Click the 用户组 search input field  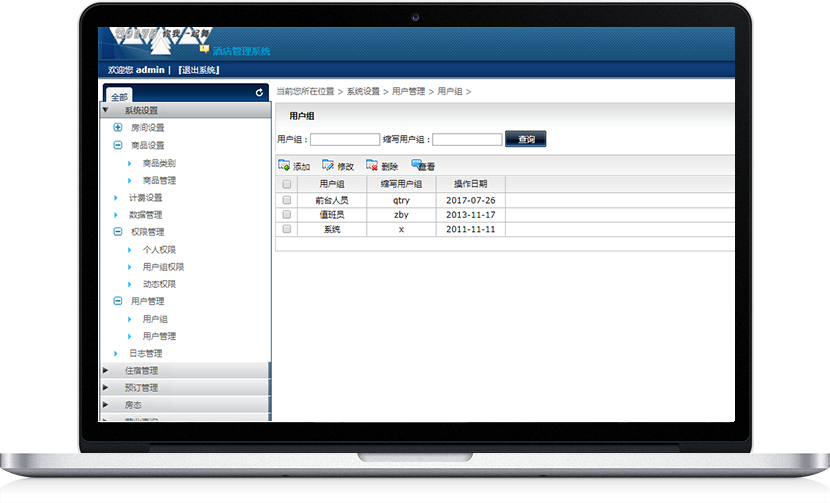[345, 140]
